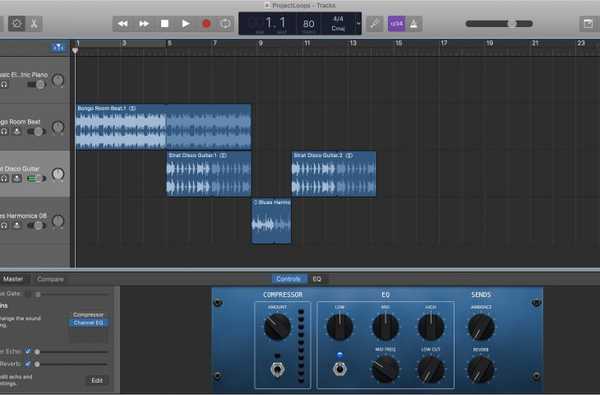The width and height of the screenshot is (600, 395).
Task: Click the red Record button
Action: tap(206, 24)
